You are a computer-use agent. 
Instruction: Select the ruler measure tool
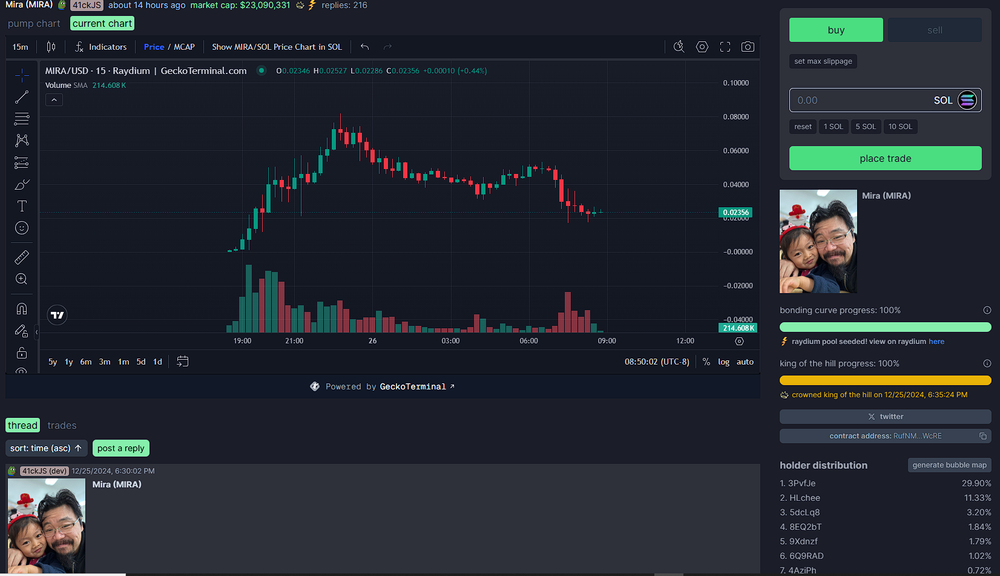click(22, 257)
